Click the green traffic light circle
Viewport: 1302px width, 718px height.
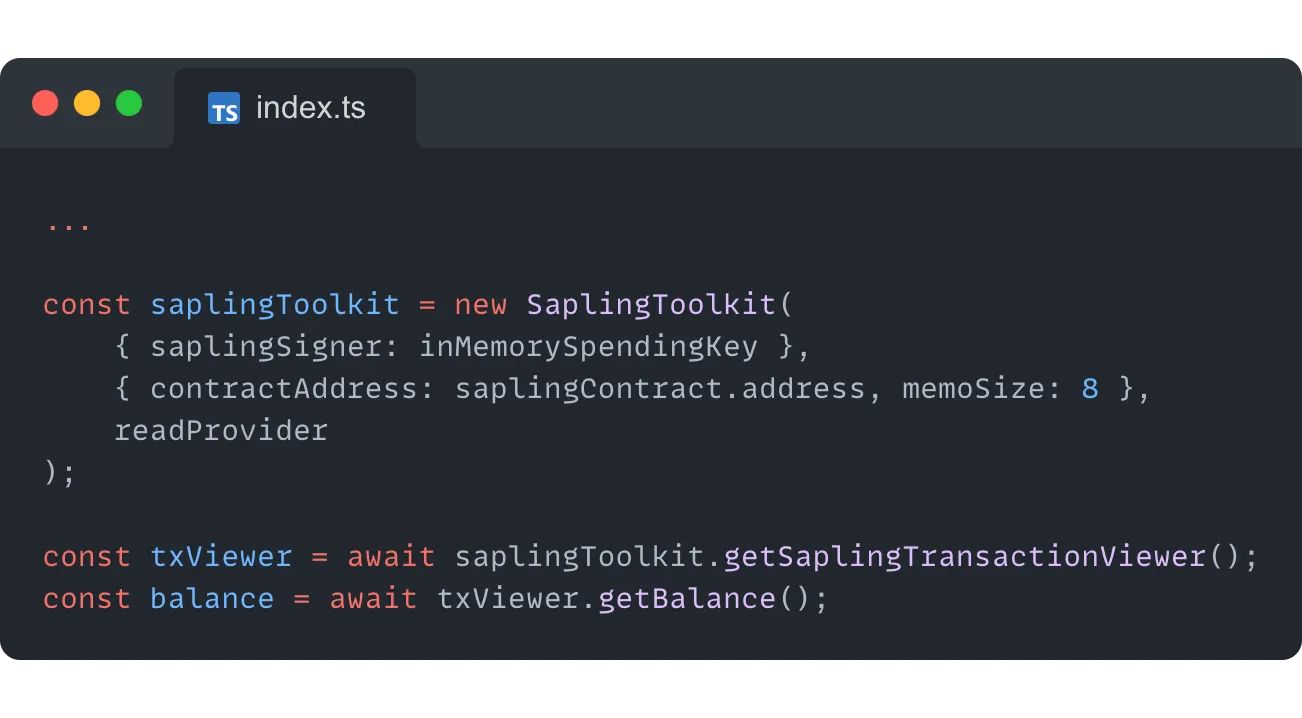(x=129, y=103)
